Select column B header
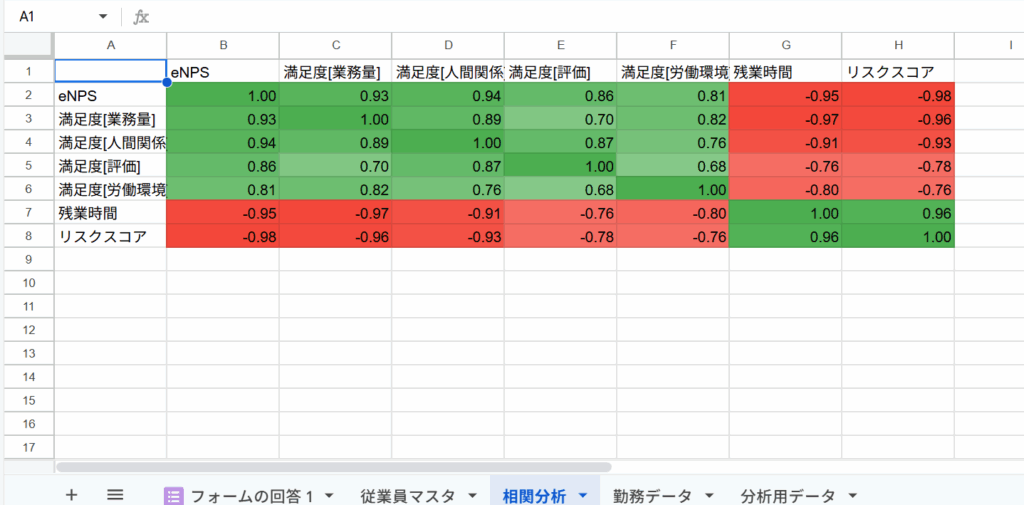The width and height of the screenshot is (1024, 505). (x=223, y=45)
